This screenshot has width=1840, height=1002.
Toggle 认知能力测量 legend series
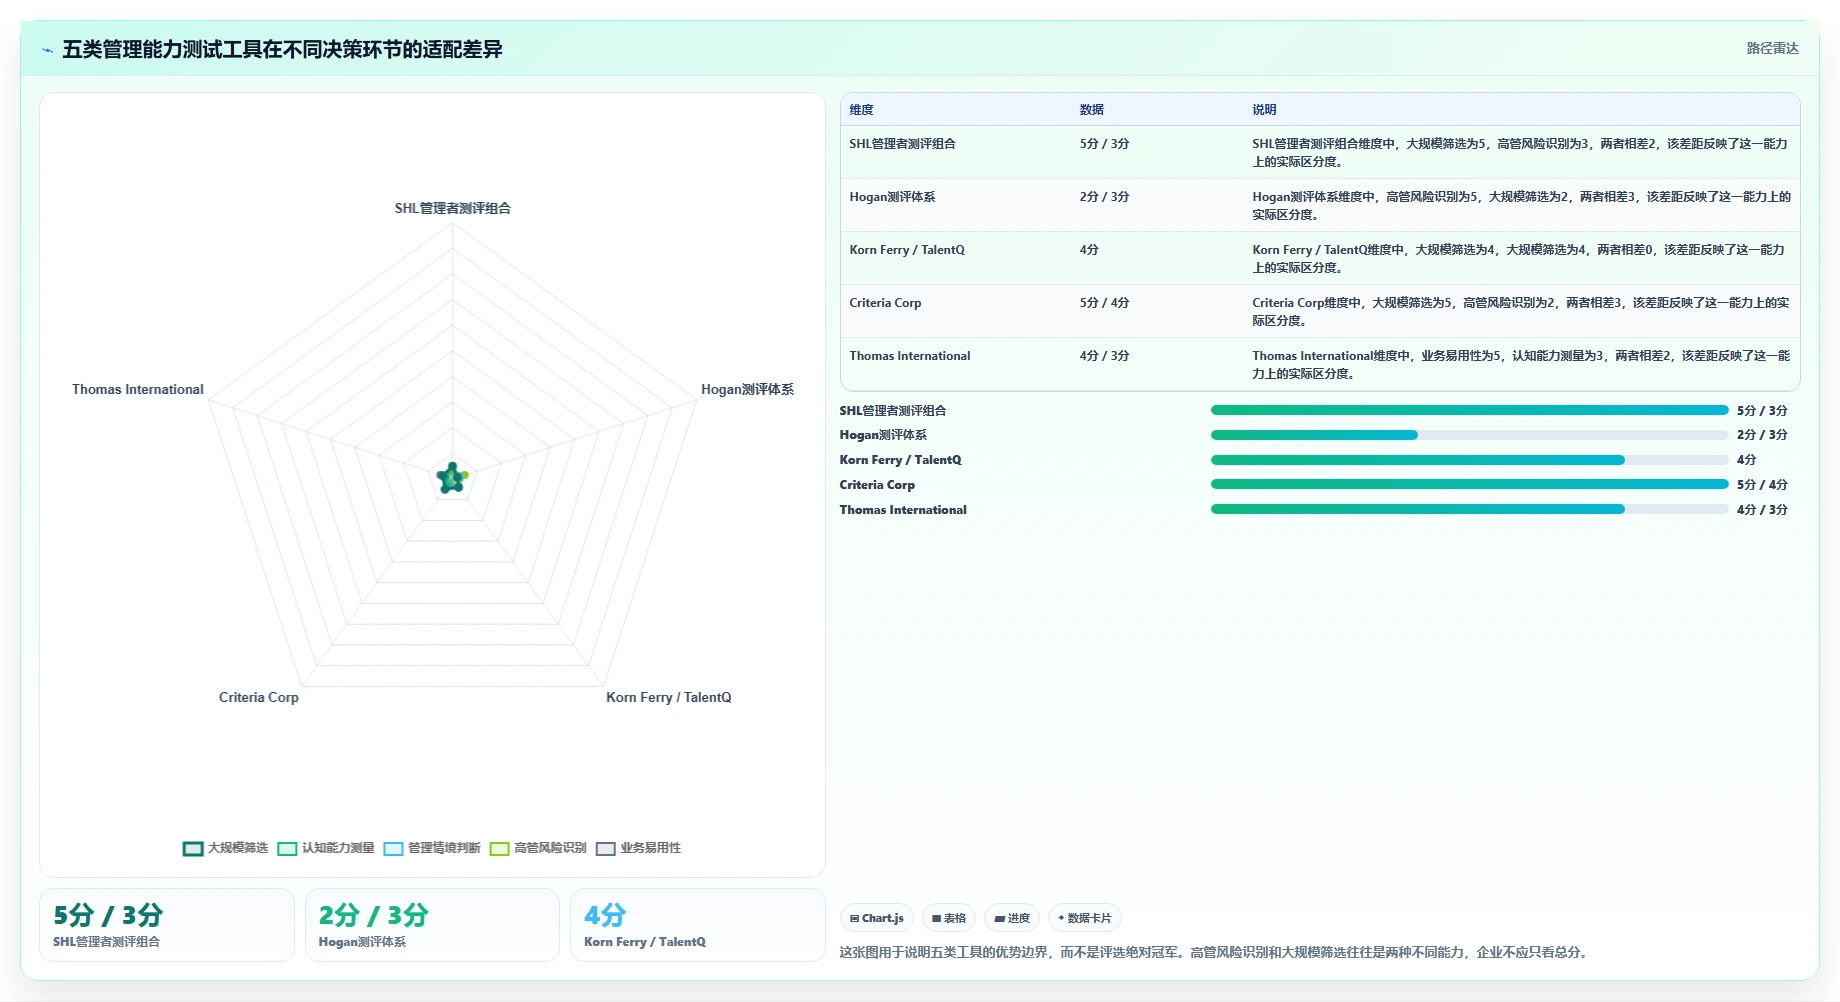pyautogui.click(x=326, y=848)
